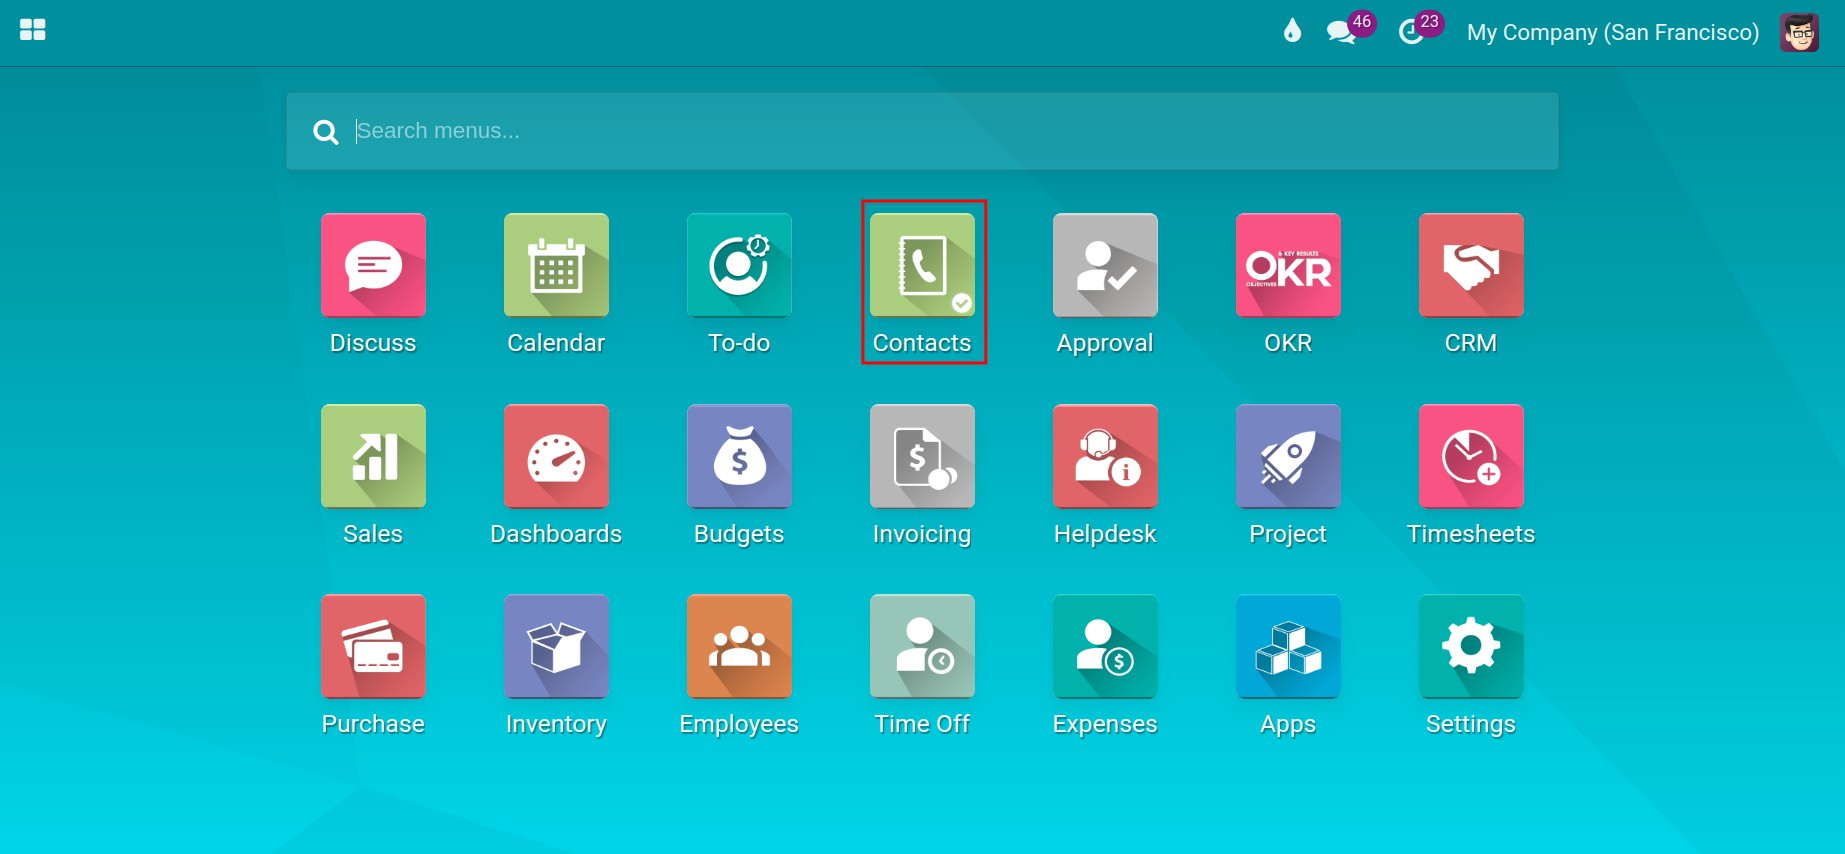Switch company via My Company (San Francisco)

pyautogui.click(x=1612, y=32)
